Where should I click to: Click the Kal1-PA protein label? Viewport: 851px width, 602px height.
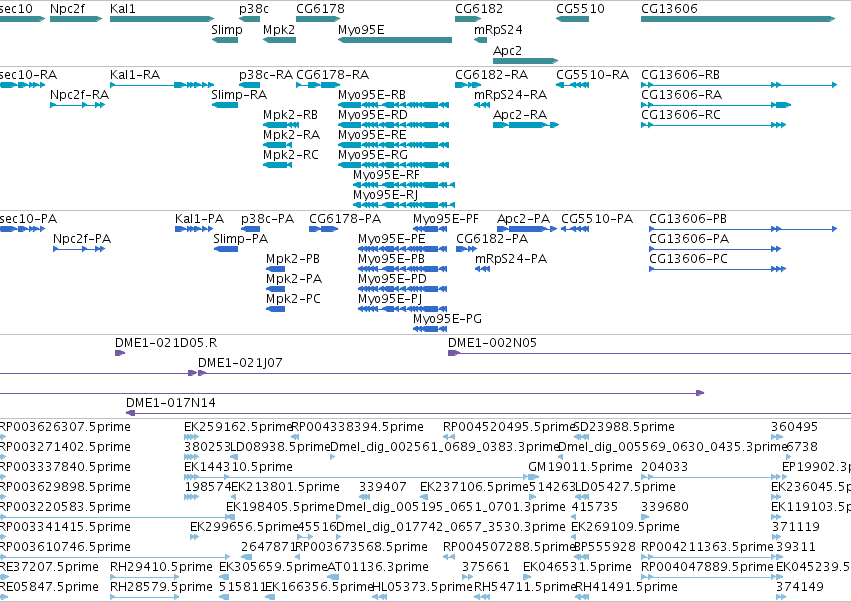200,219
